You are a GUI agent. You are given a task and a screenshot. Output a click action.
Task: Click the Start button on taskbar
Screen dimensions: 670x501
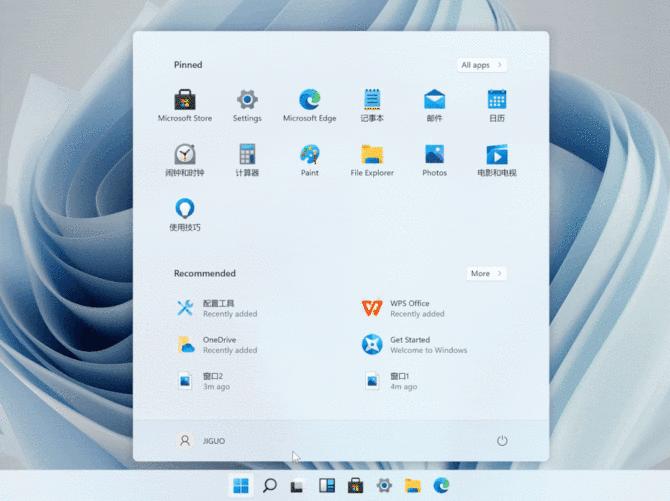241,486
